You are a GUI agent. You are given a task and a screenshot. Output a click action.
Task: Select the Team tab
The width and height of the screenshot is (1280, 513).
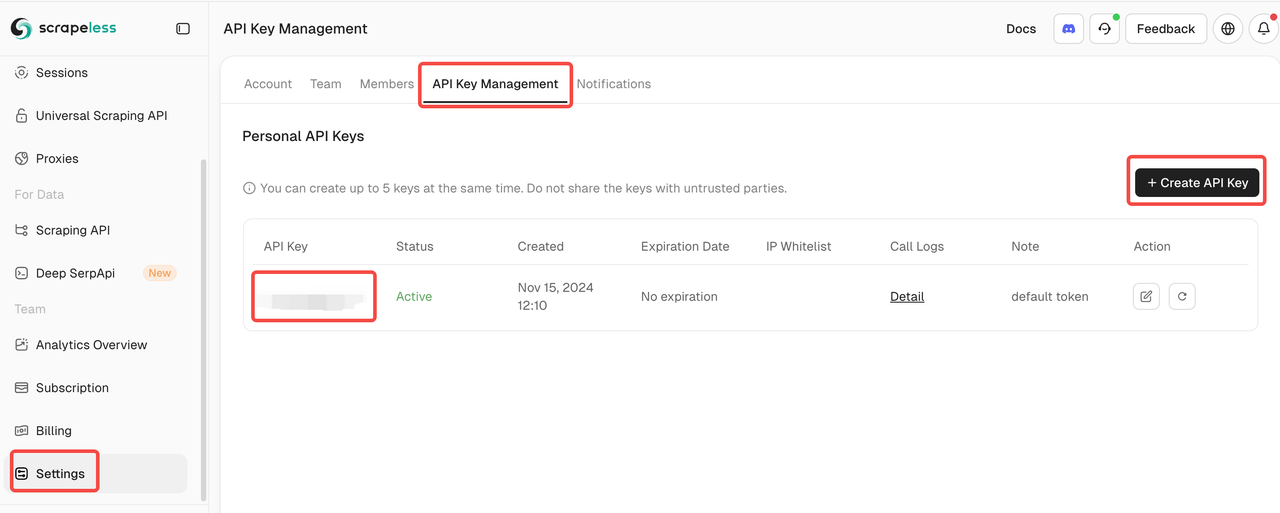(325, 84)
